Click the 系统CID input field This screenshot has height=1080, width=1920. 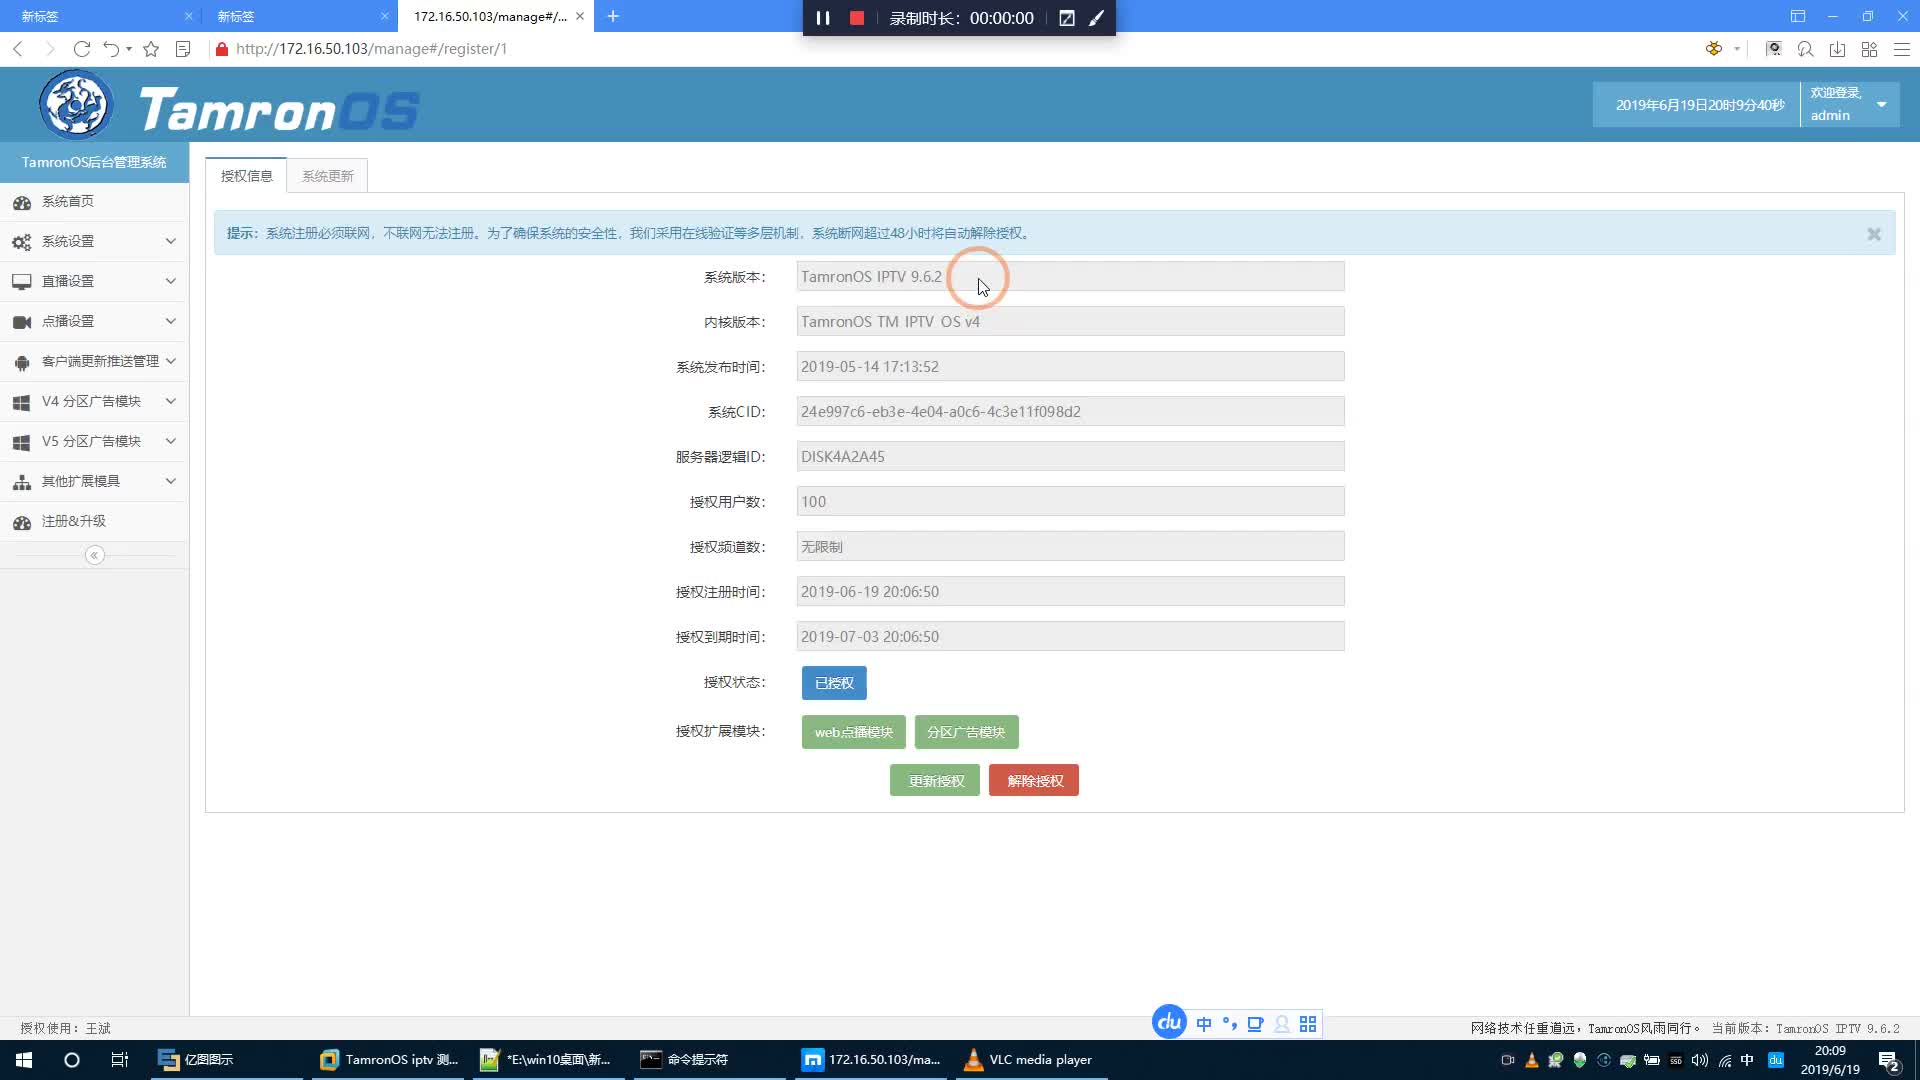1070,411
